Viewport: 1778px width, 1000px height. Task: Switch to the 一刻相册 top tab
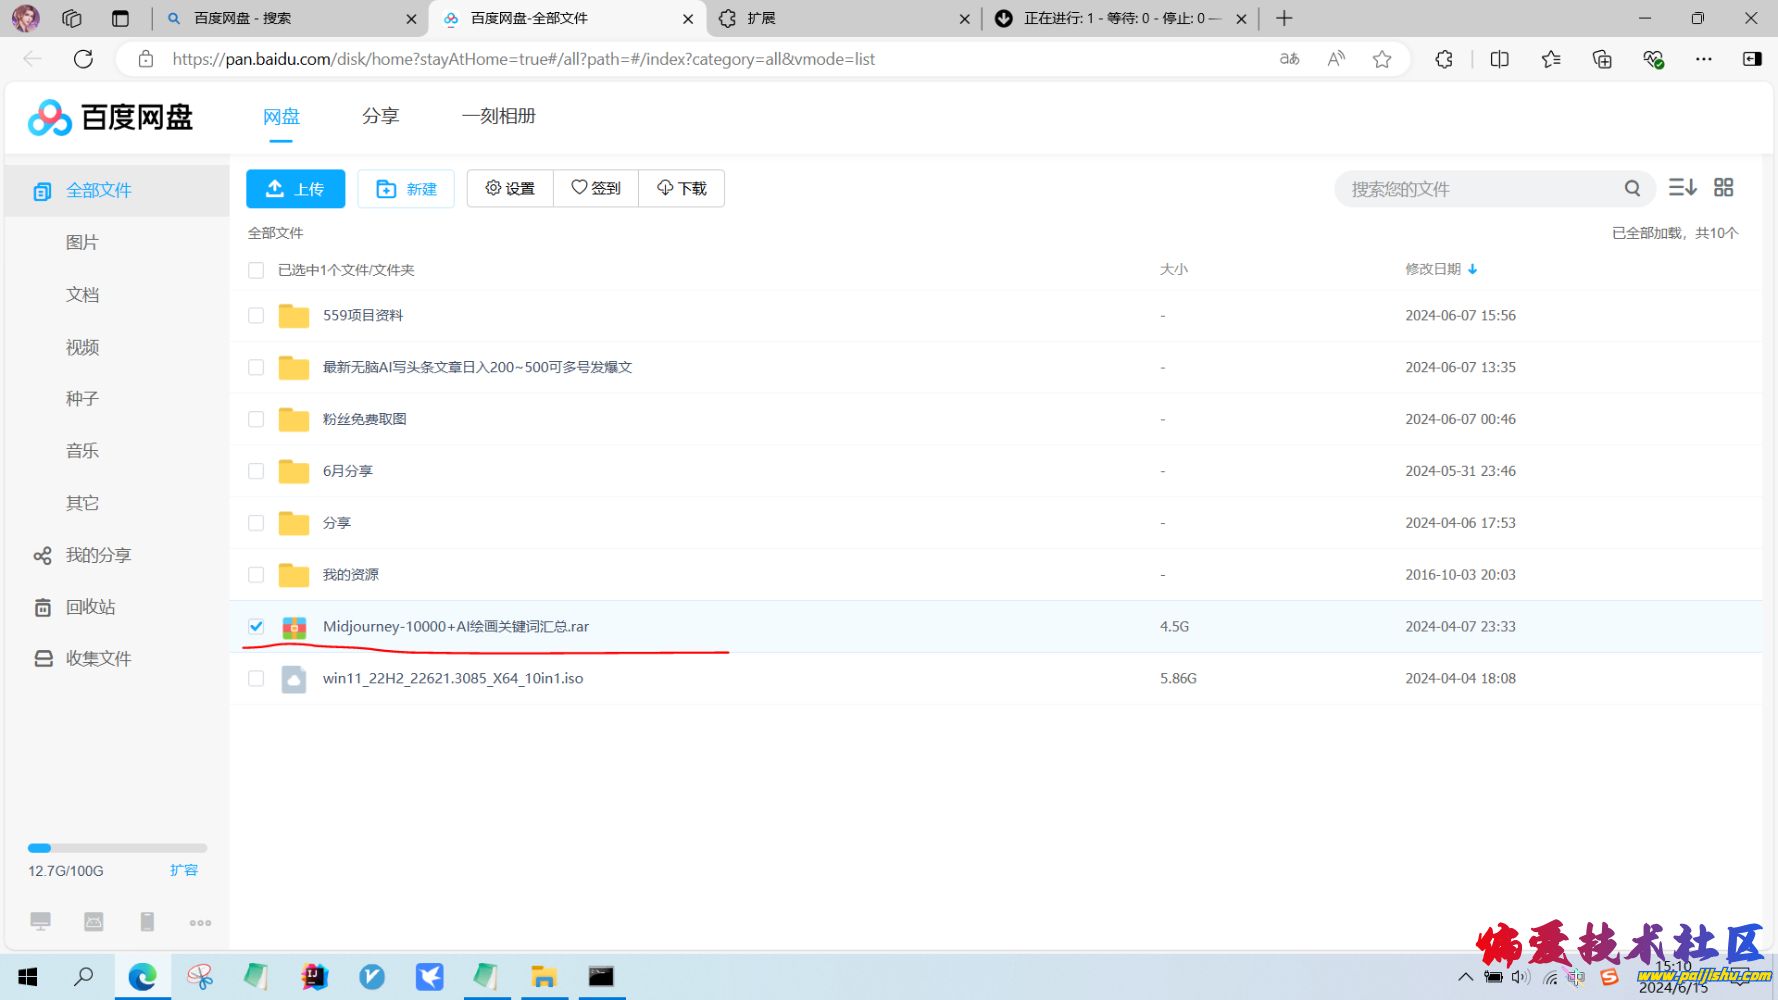point(498,116)
